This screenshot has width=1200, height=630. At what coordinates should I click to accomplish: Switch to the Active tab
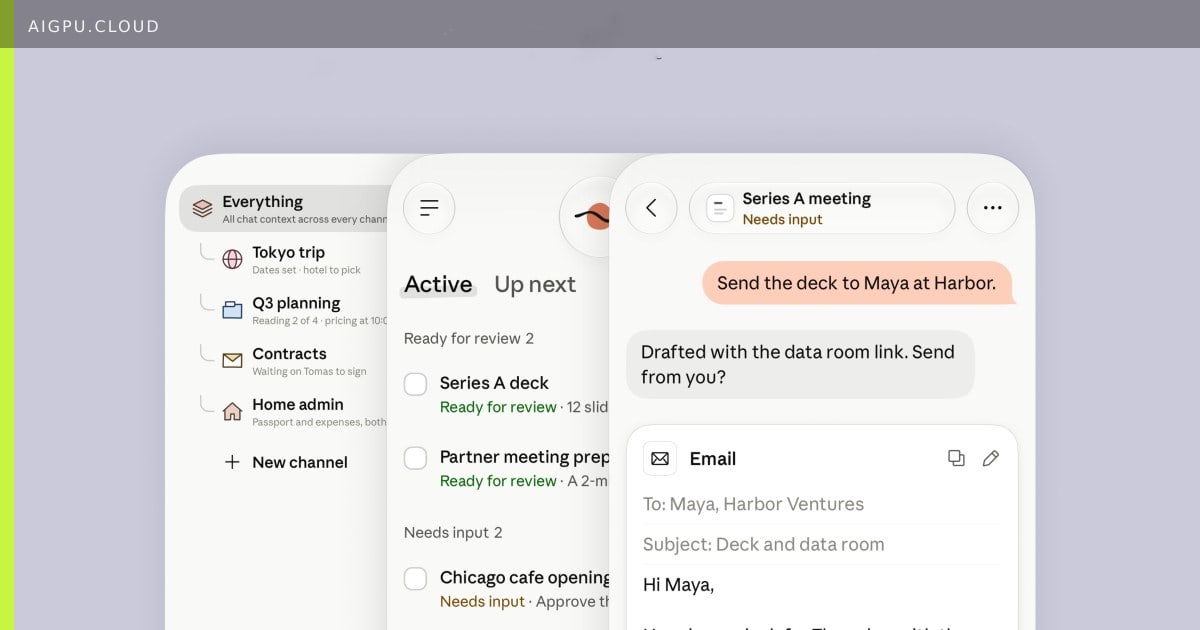(x=438, y=284)
